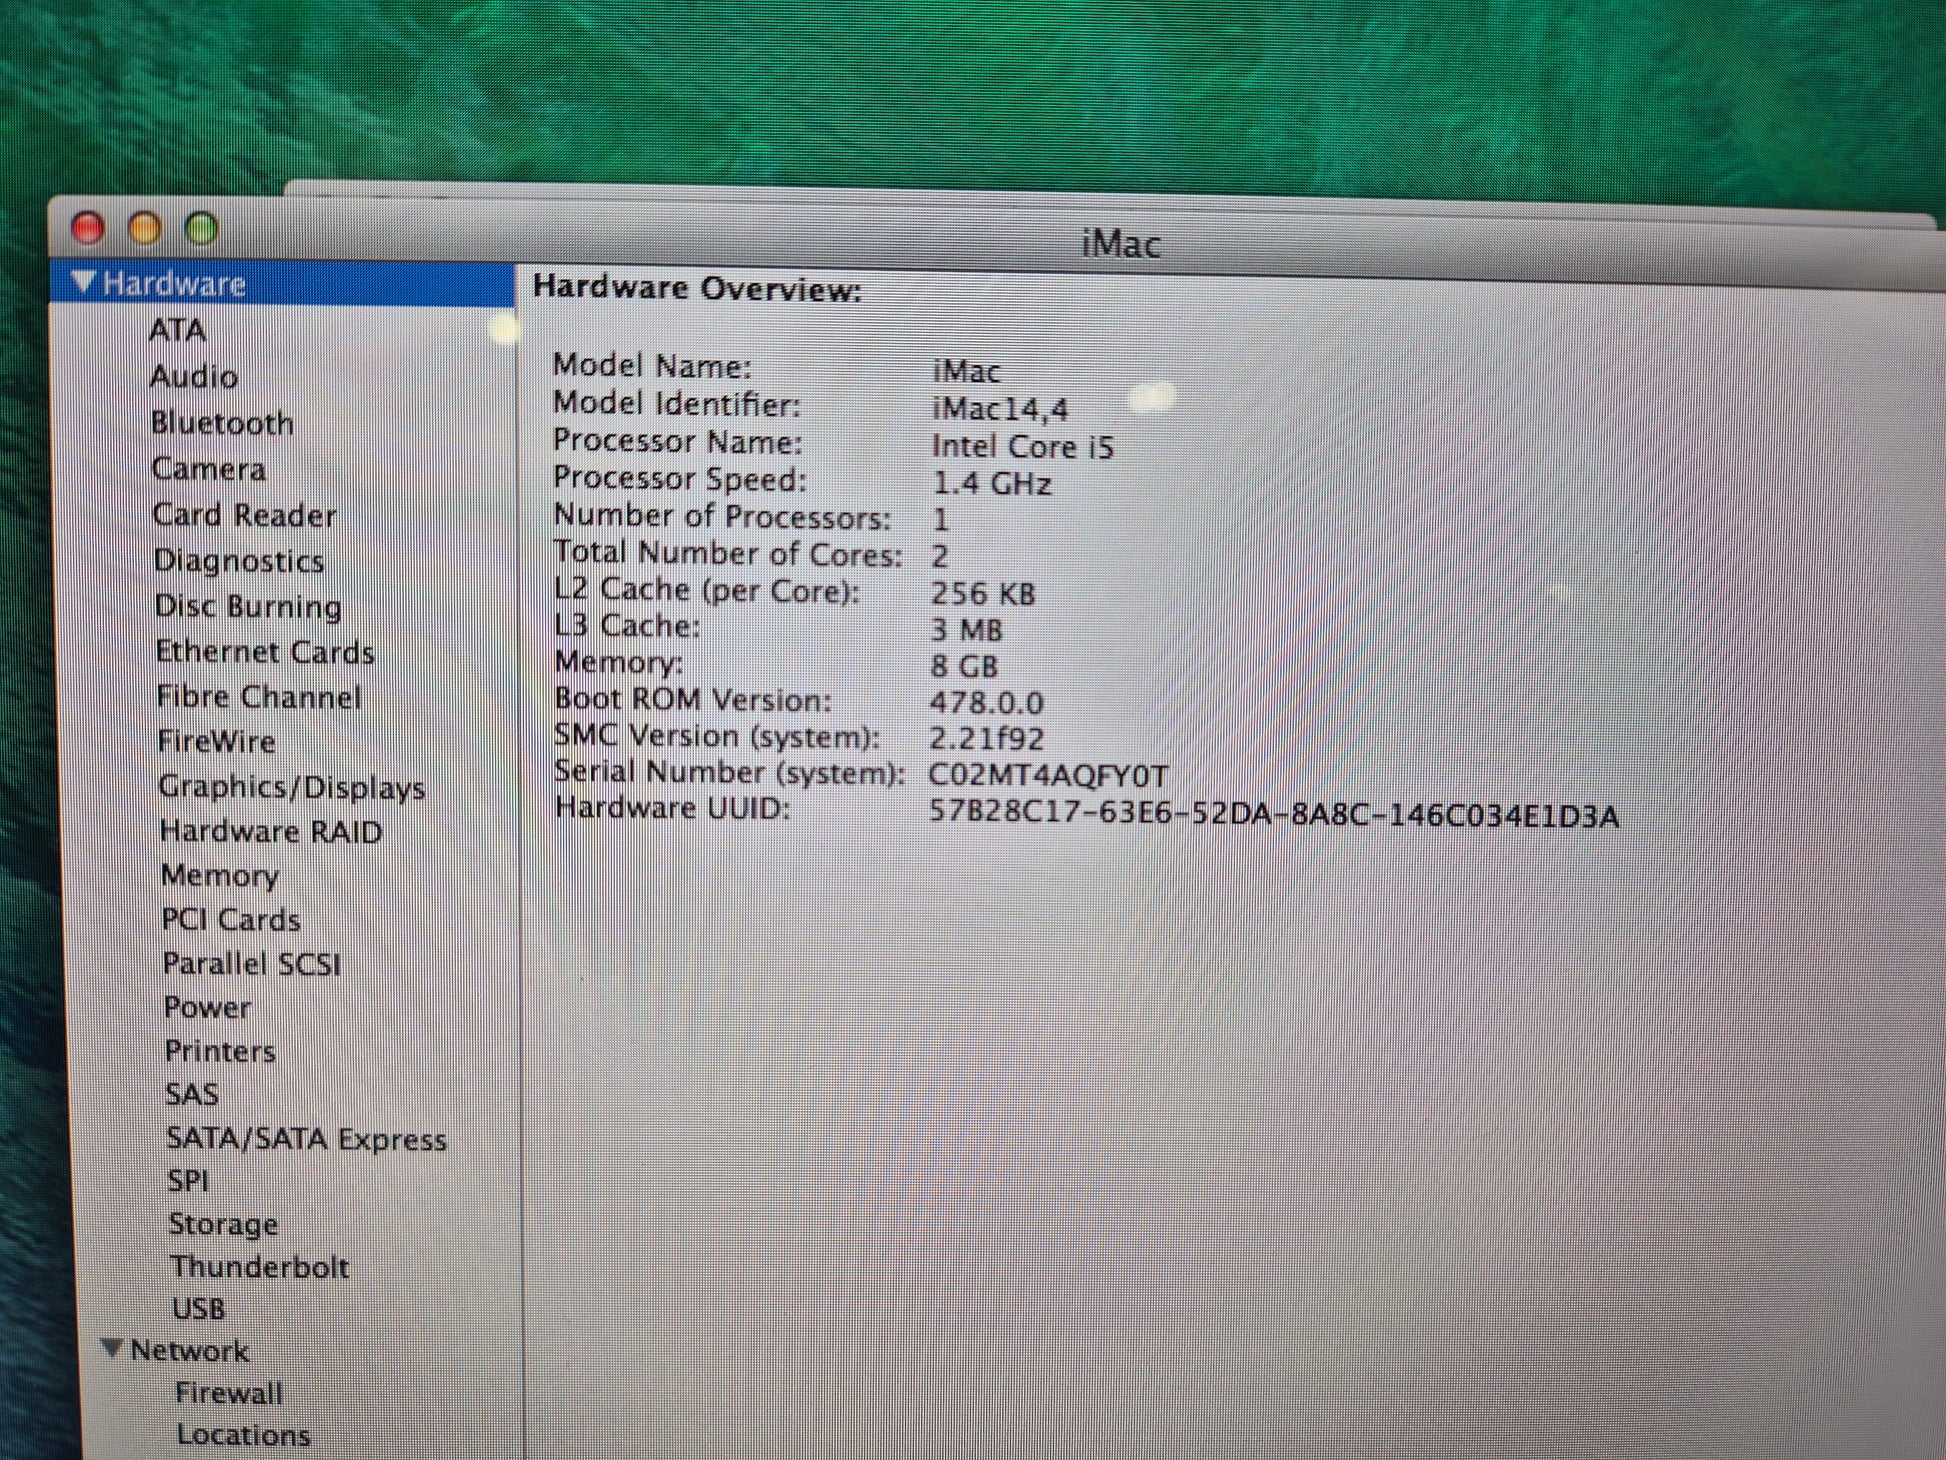1946x1460 pixels.
Task: Click the Boot ROM Version value 478.0.0
Action: coord(987,703)
